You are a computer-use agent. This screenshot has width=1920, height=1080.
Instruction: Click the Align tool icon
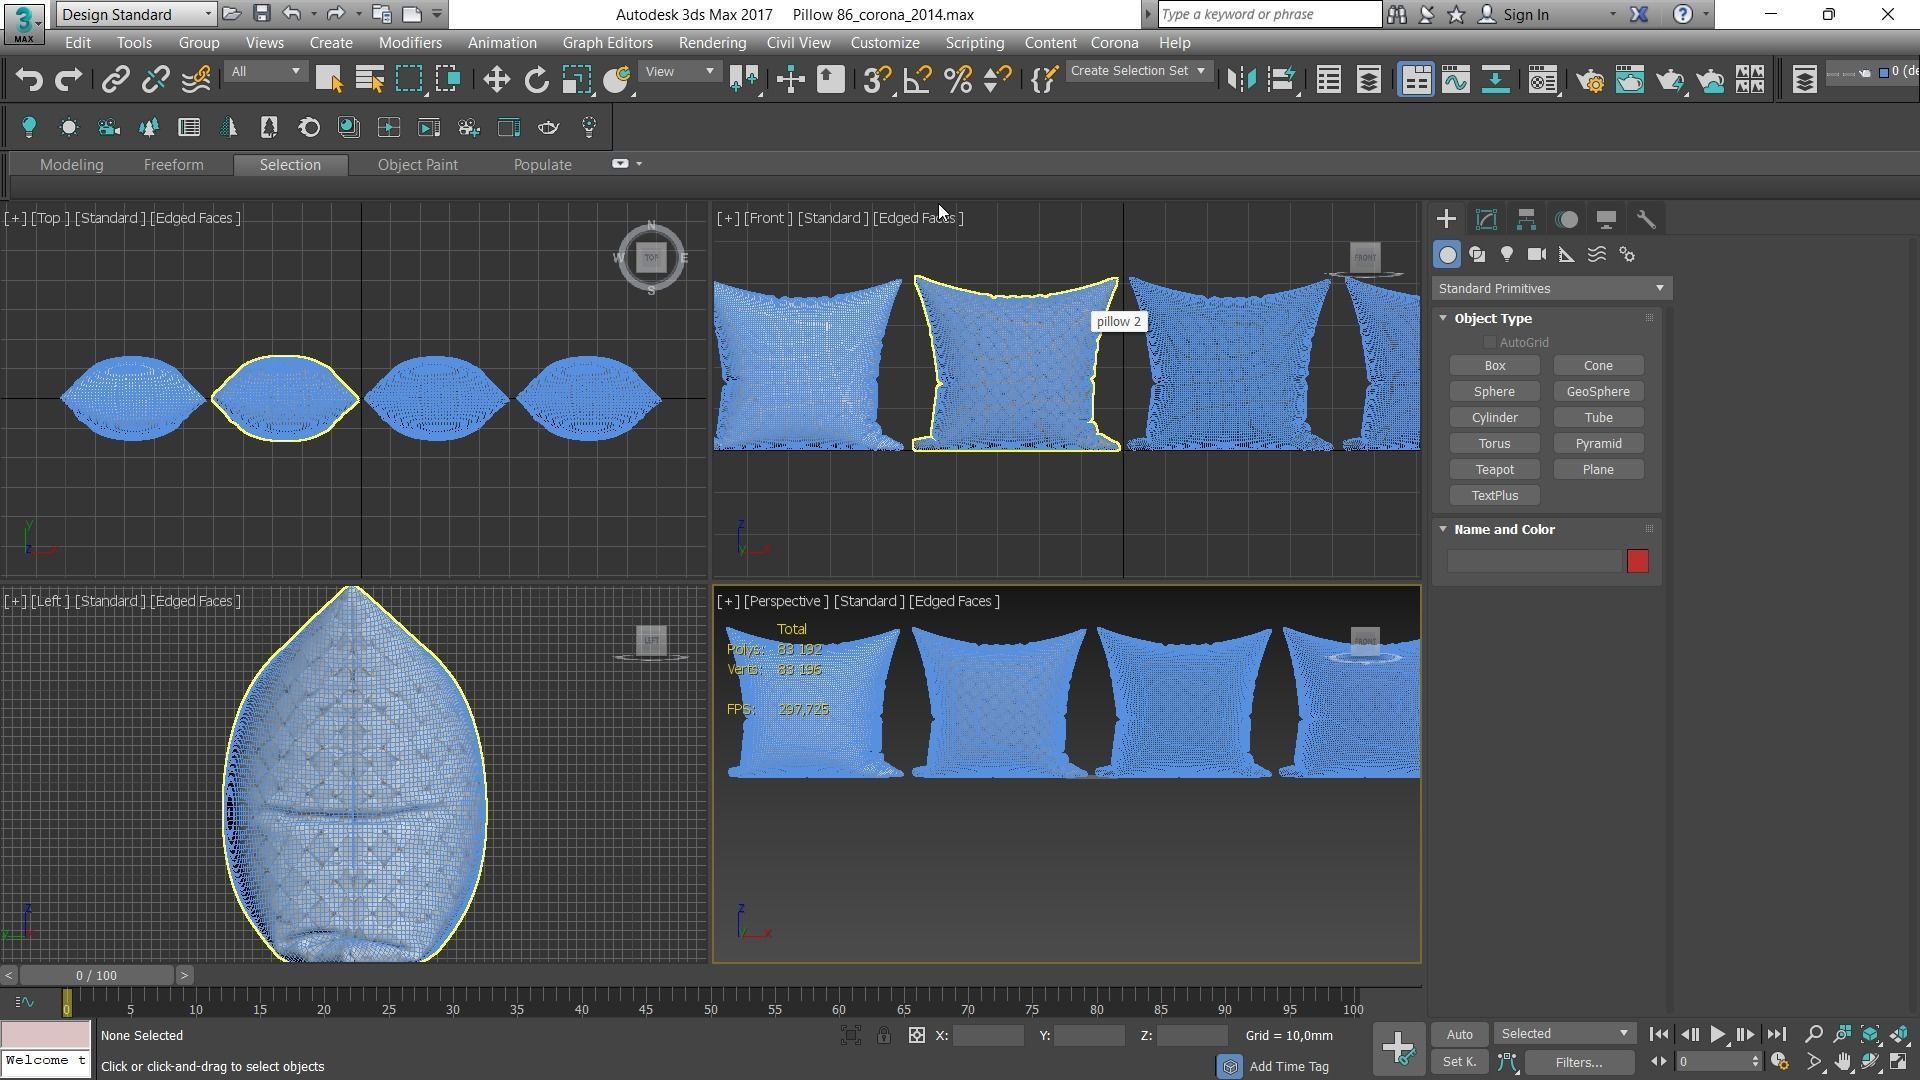click(1281, 80)
